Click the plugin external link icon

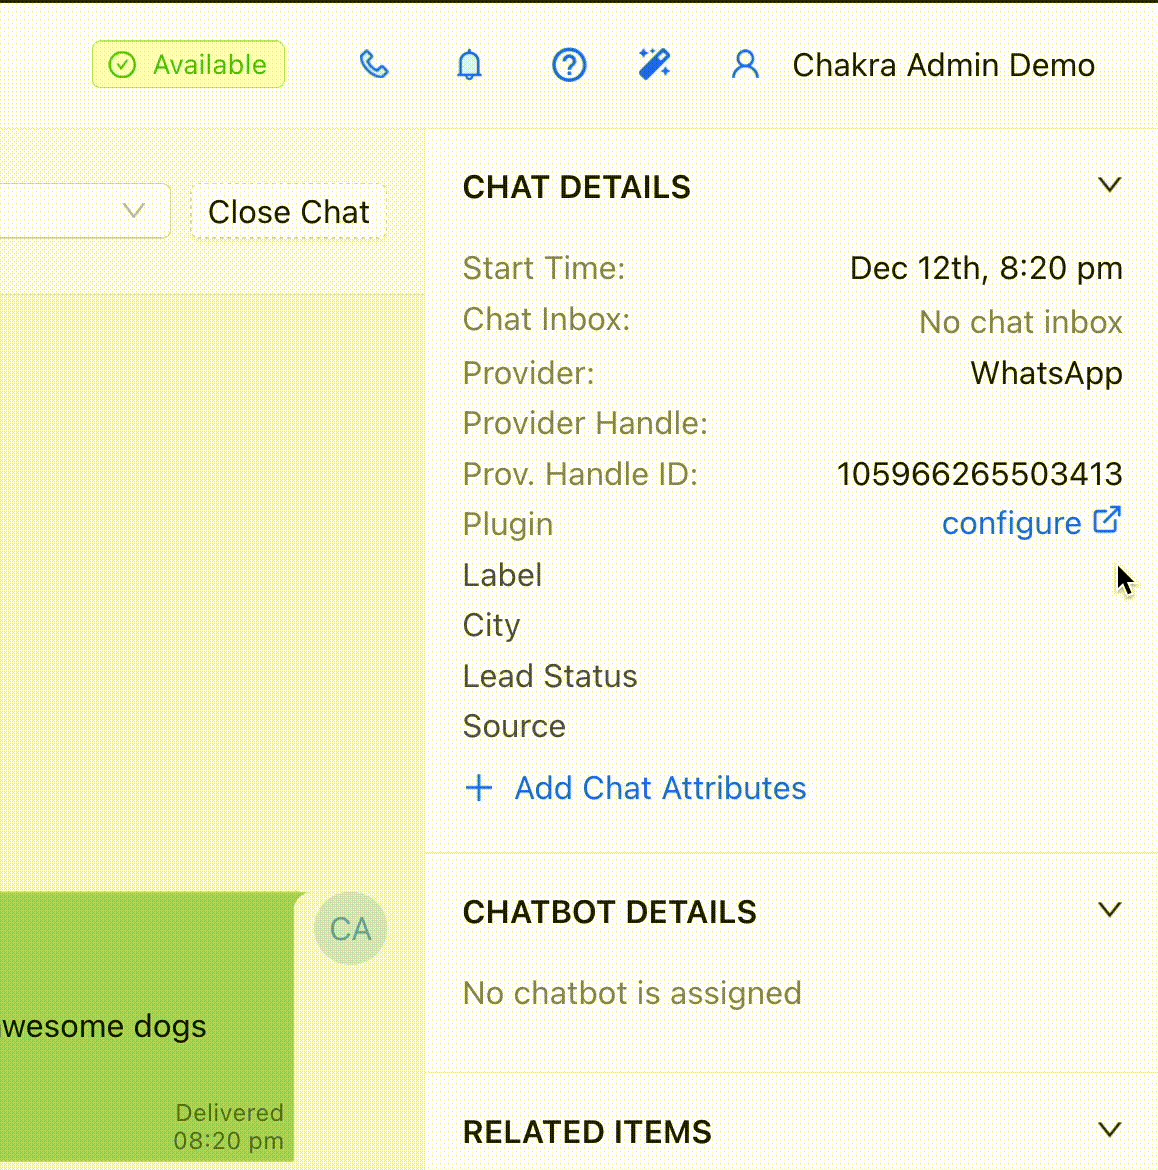pyautogui.click(x=1107, y=521)
